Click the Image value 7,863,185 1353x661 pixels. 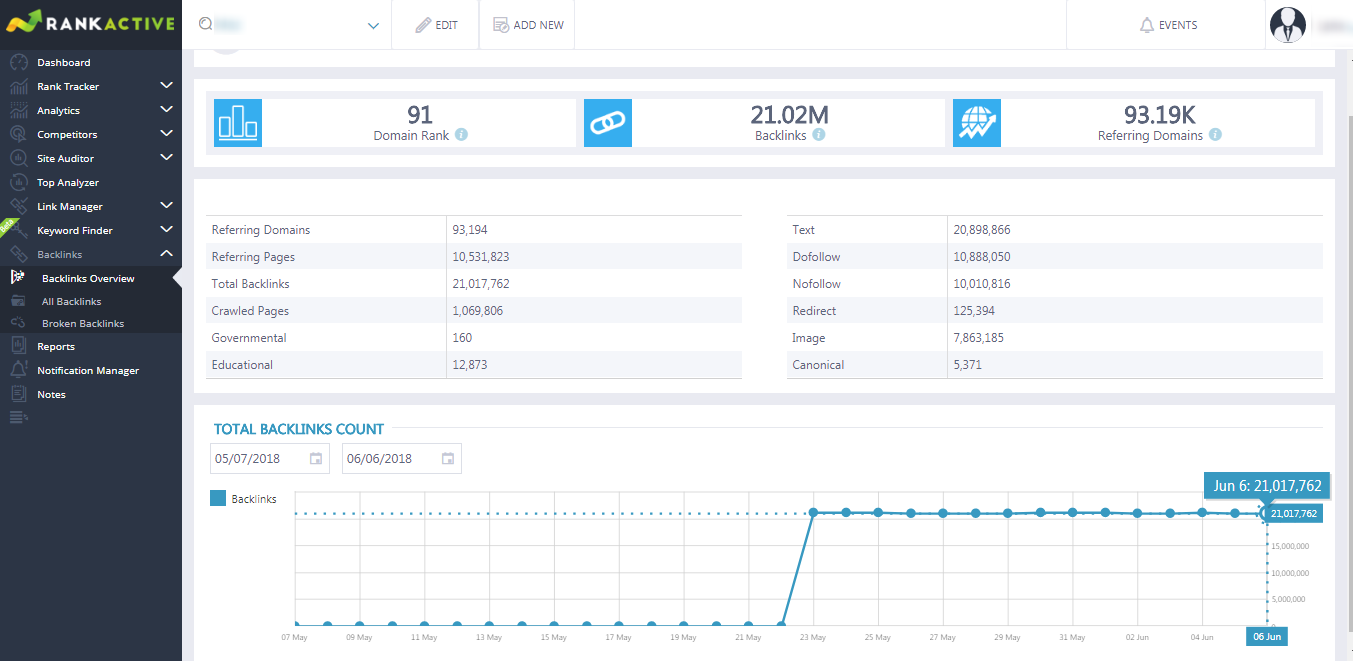(x=978, y=338)
